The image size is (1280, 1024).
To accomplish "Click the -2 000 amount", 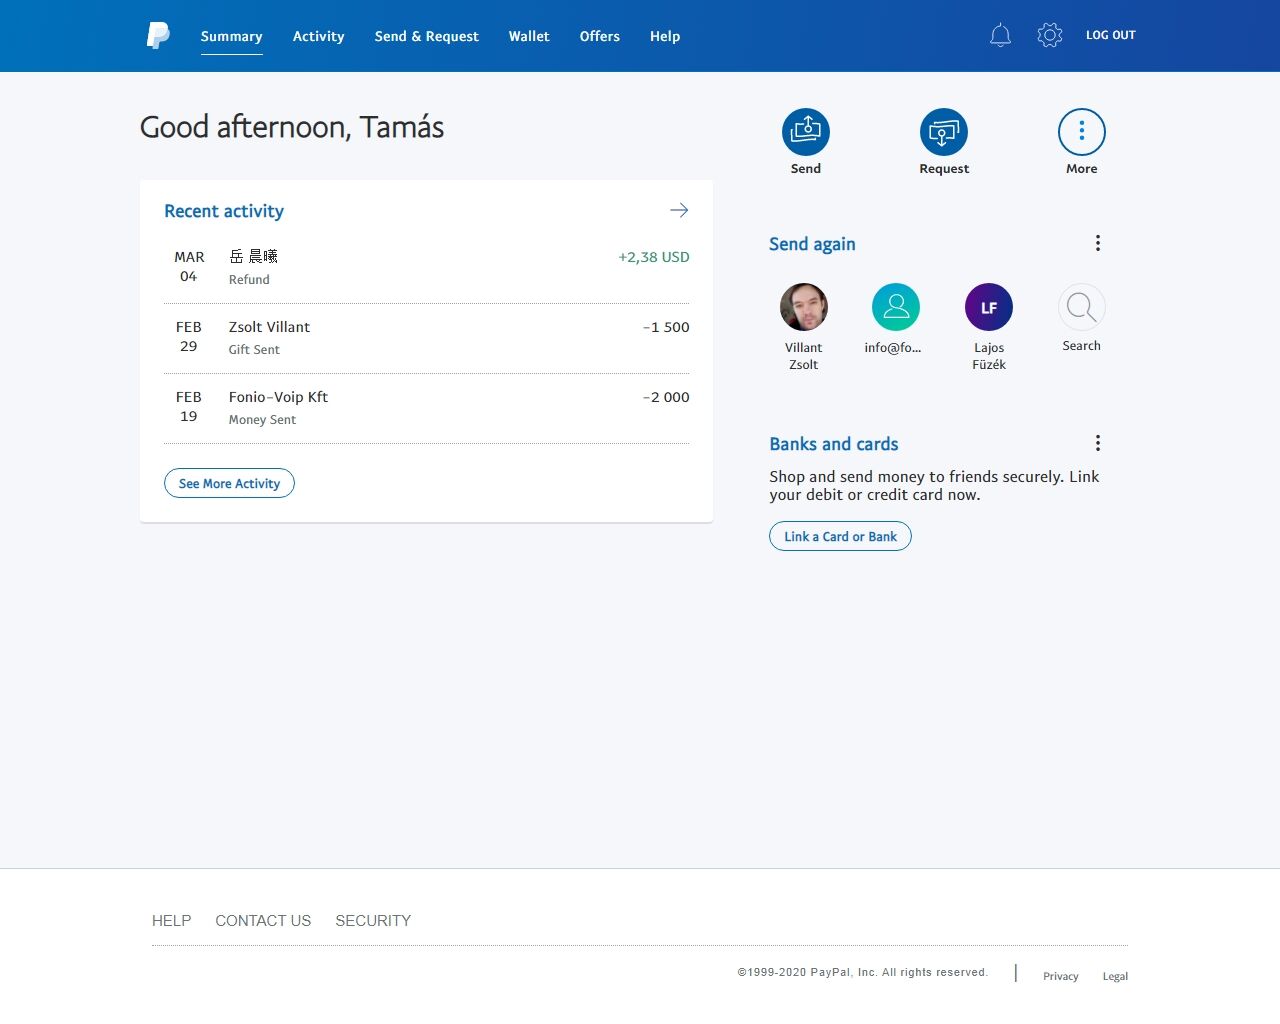I will click(666, 397).
